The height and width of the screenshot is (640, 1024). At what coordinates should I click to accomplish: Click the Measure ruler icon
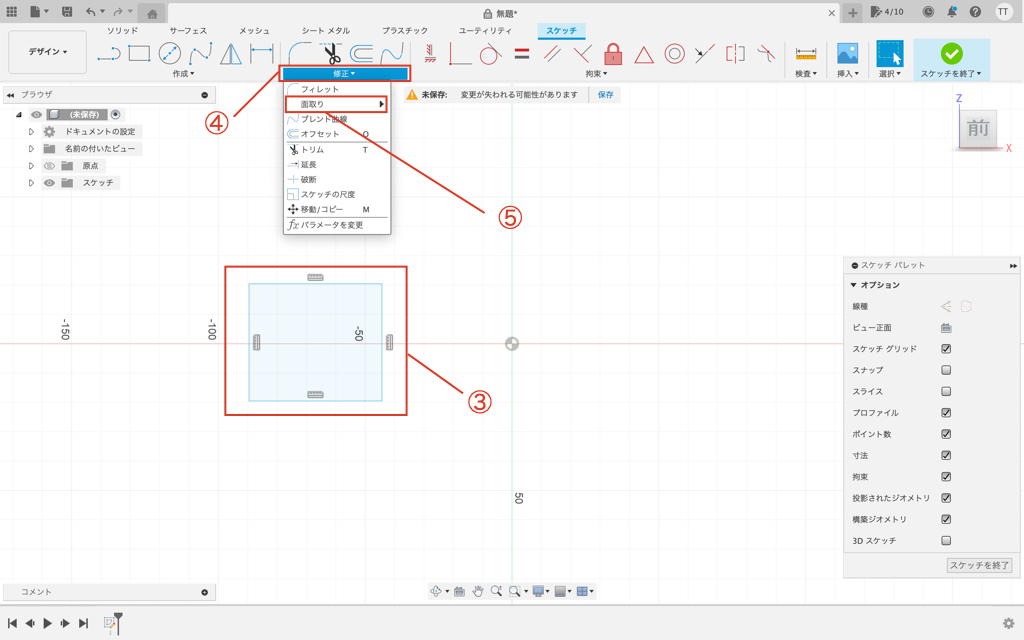coord(806,54)
